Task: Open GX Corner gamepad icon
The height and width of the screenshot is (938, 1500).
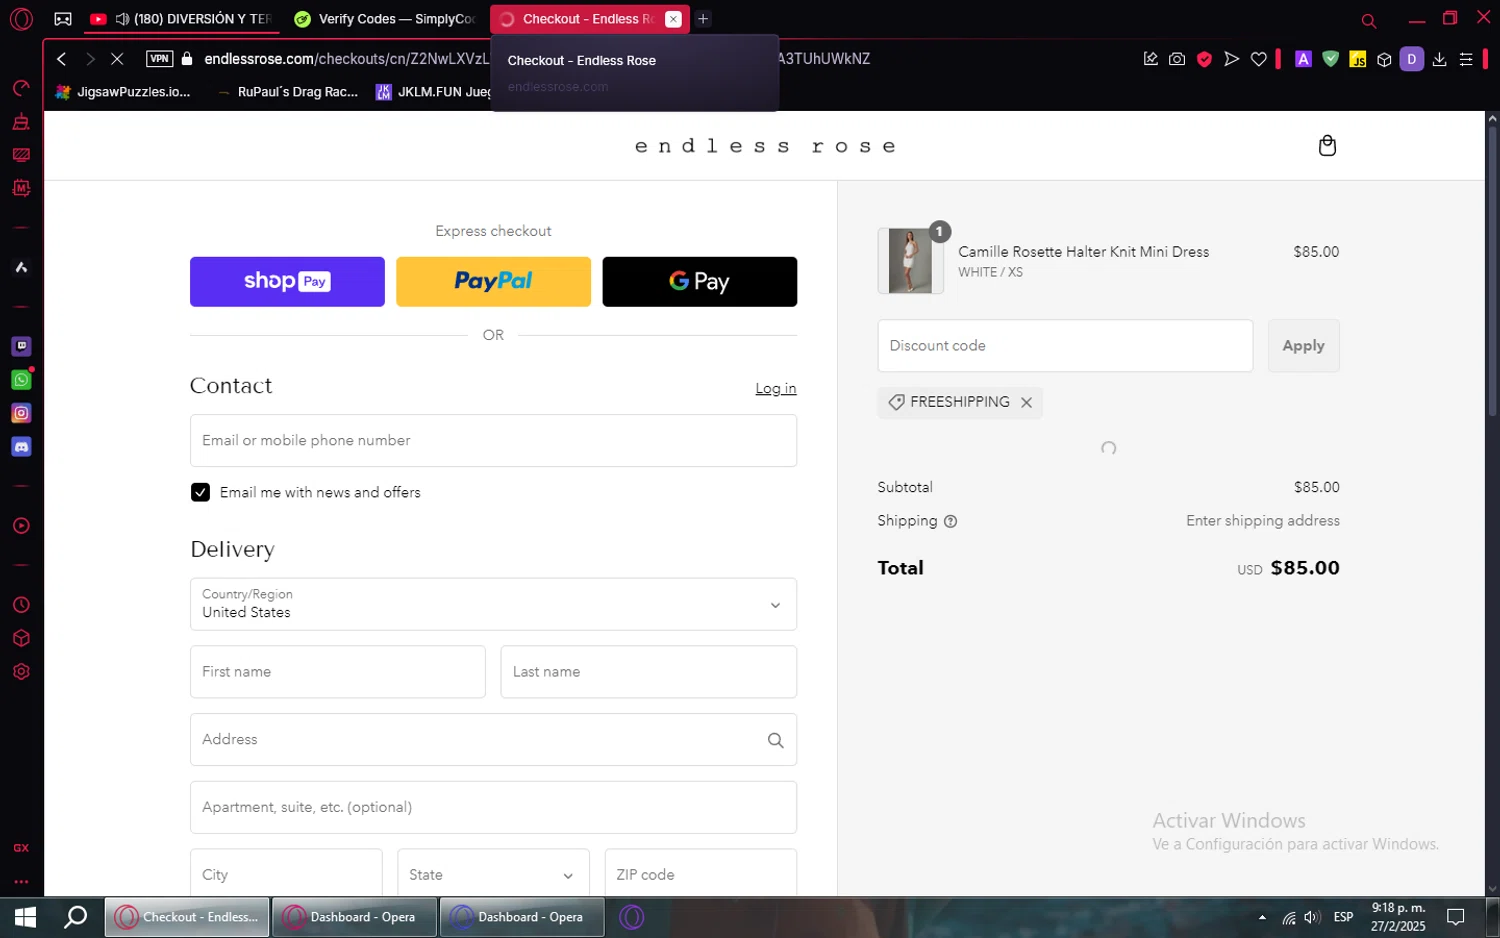Action: click(x=63, y=19)
